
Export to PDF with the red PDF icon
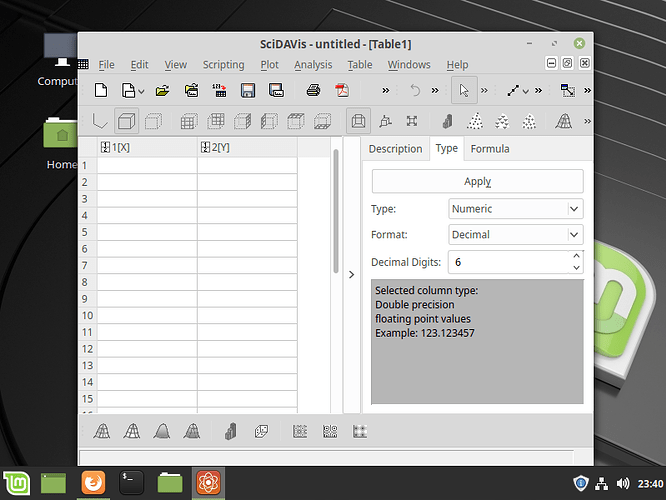[342, 90]
